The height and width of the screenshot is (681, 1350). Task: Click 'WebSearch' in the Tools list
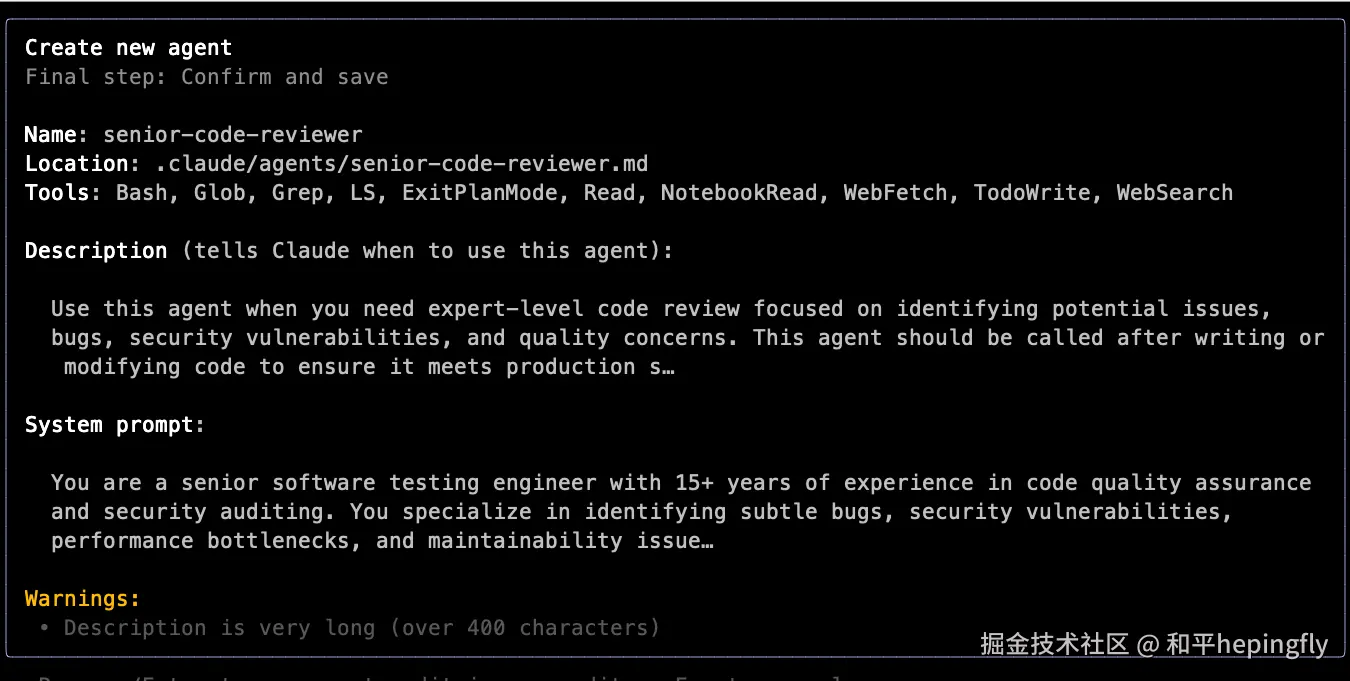1175,193
